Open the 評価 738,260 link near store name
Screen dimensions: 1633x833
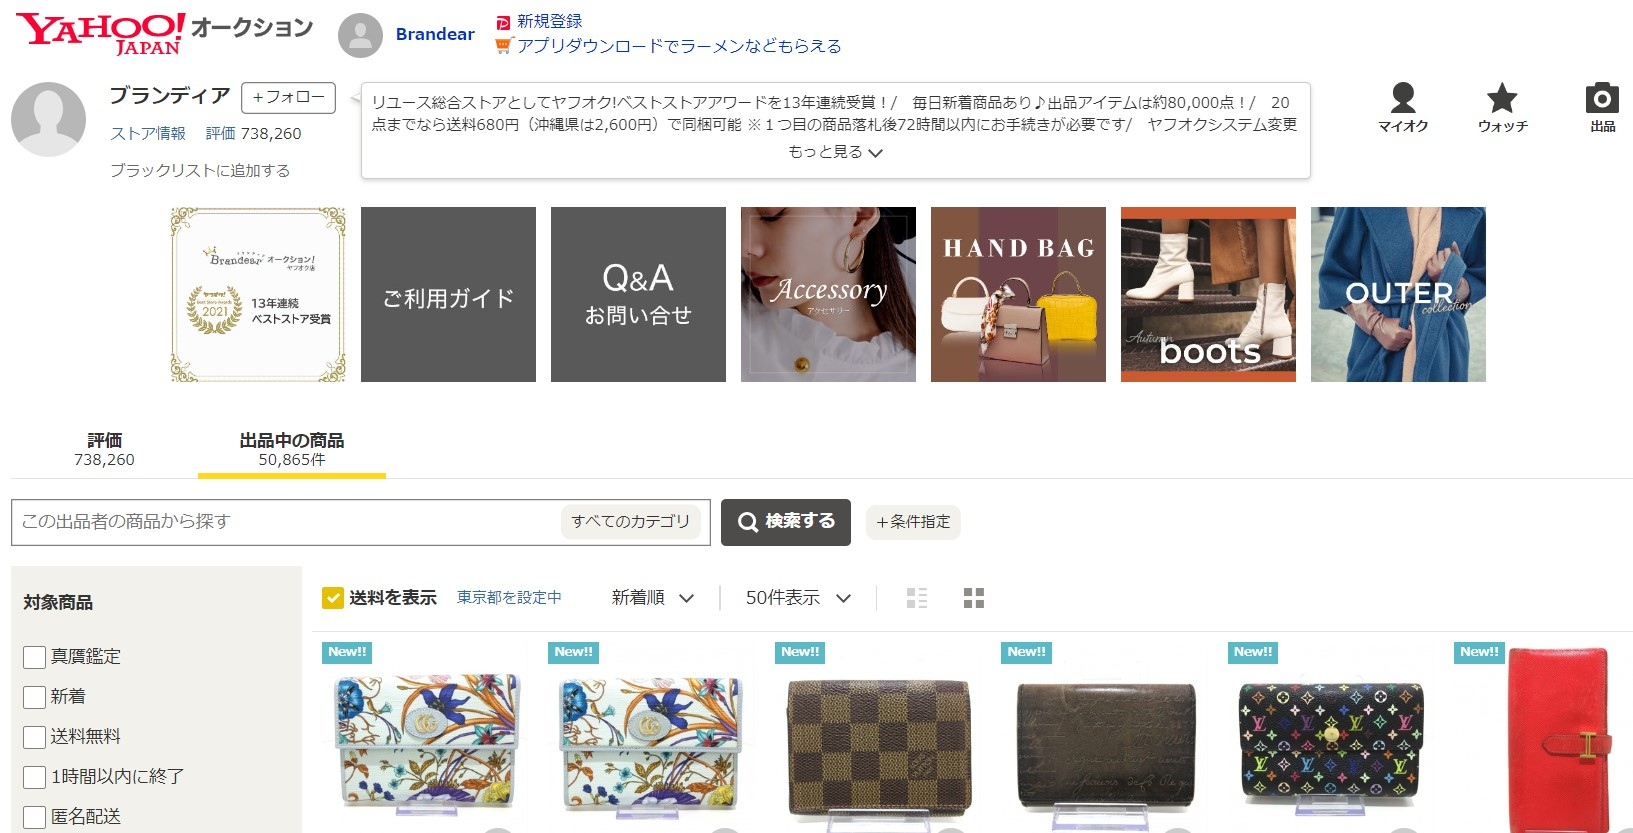point(253,133)
